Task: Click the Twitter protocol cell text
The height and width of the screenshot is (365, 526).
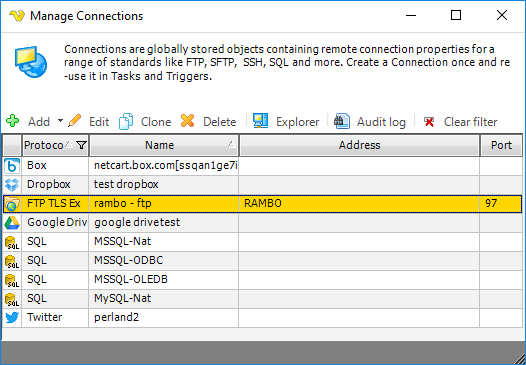Action: tap(45, 317)
